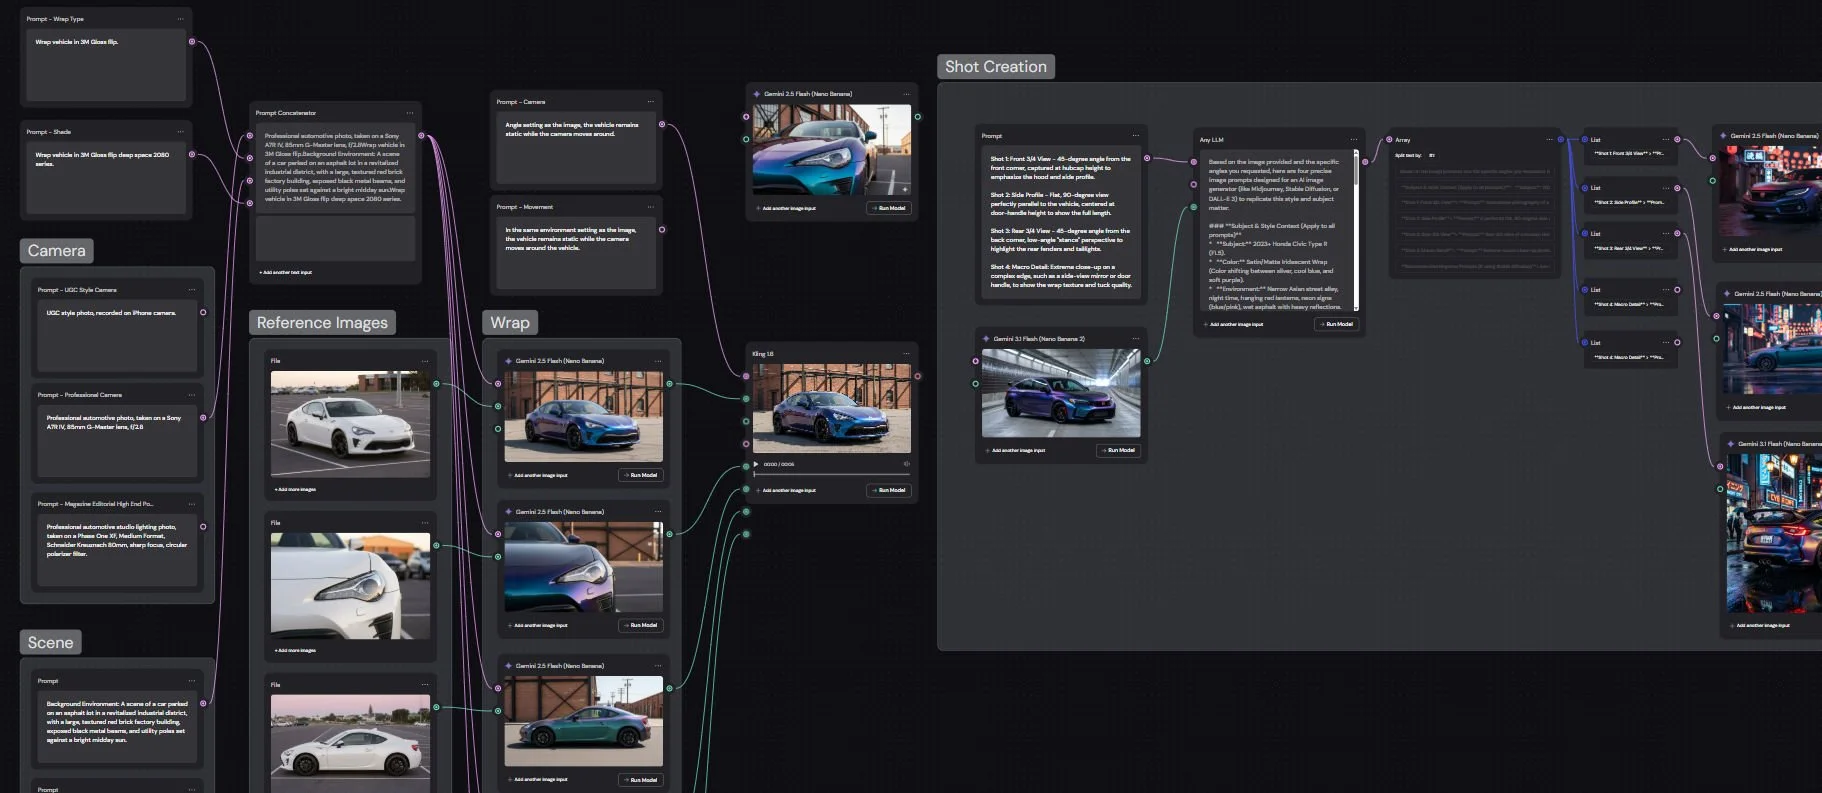The height and width of the screenshot is (793, 1822).
Task: Click the Any LLM node output port
Action: (1365, 162)
